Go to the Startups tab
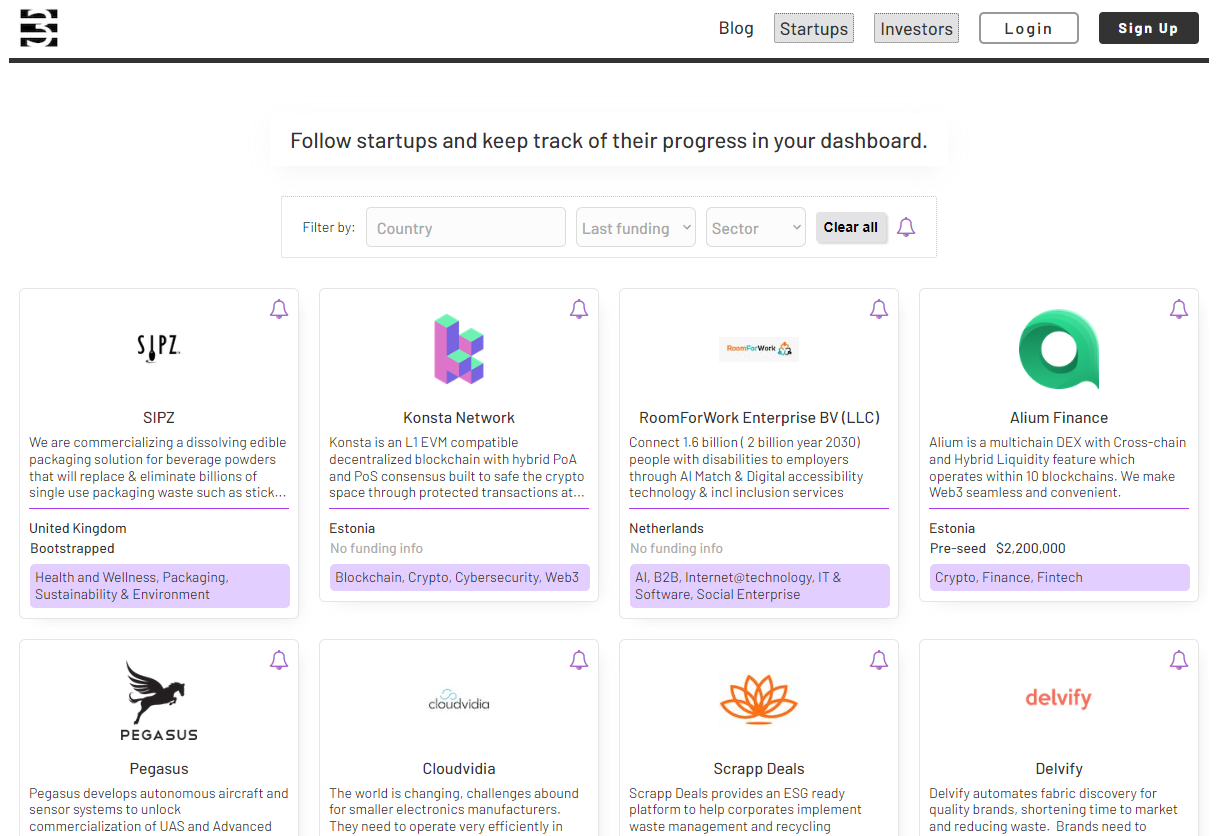Screen dimensions: 1216x836 [814, 29]
